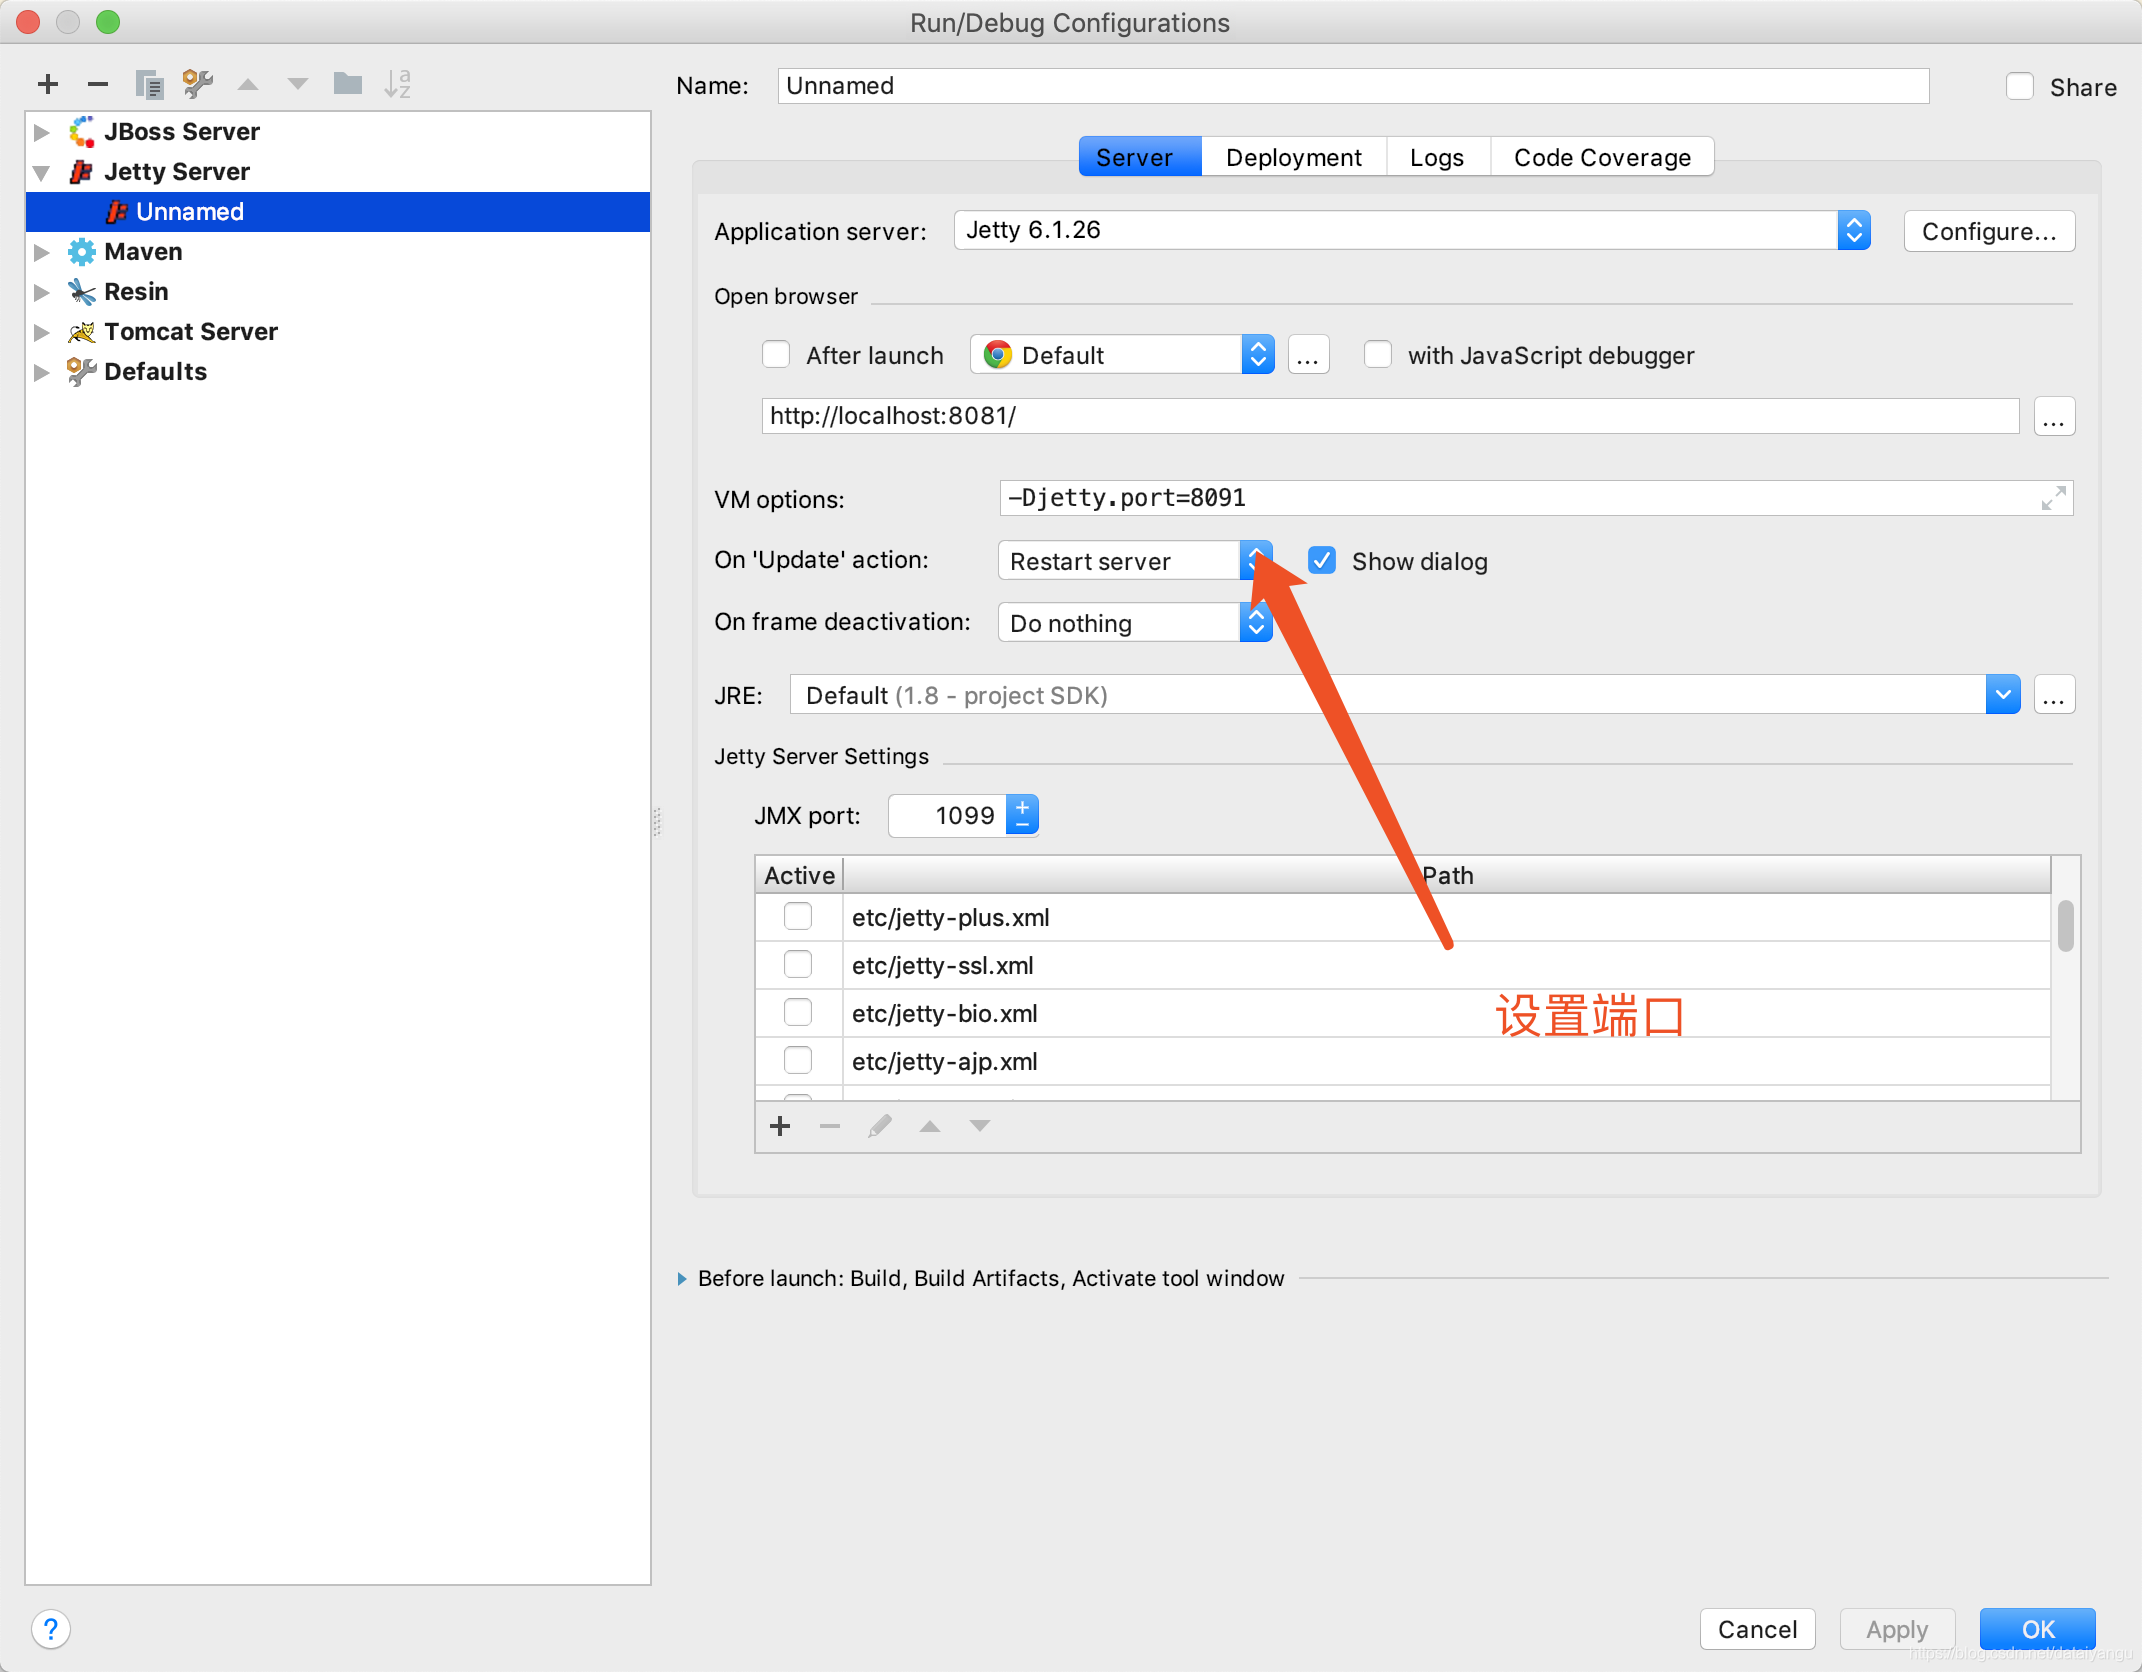Expand the Defaults tree node
This screenshot has height=1672, width=2142.
[x=42, y=372]
